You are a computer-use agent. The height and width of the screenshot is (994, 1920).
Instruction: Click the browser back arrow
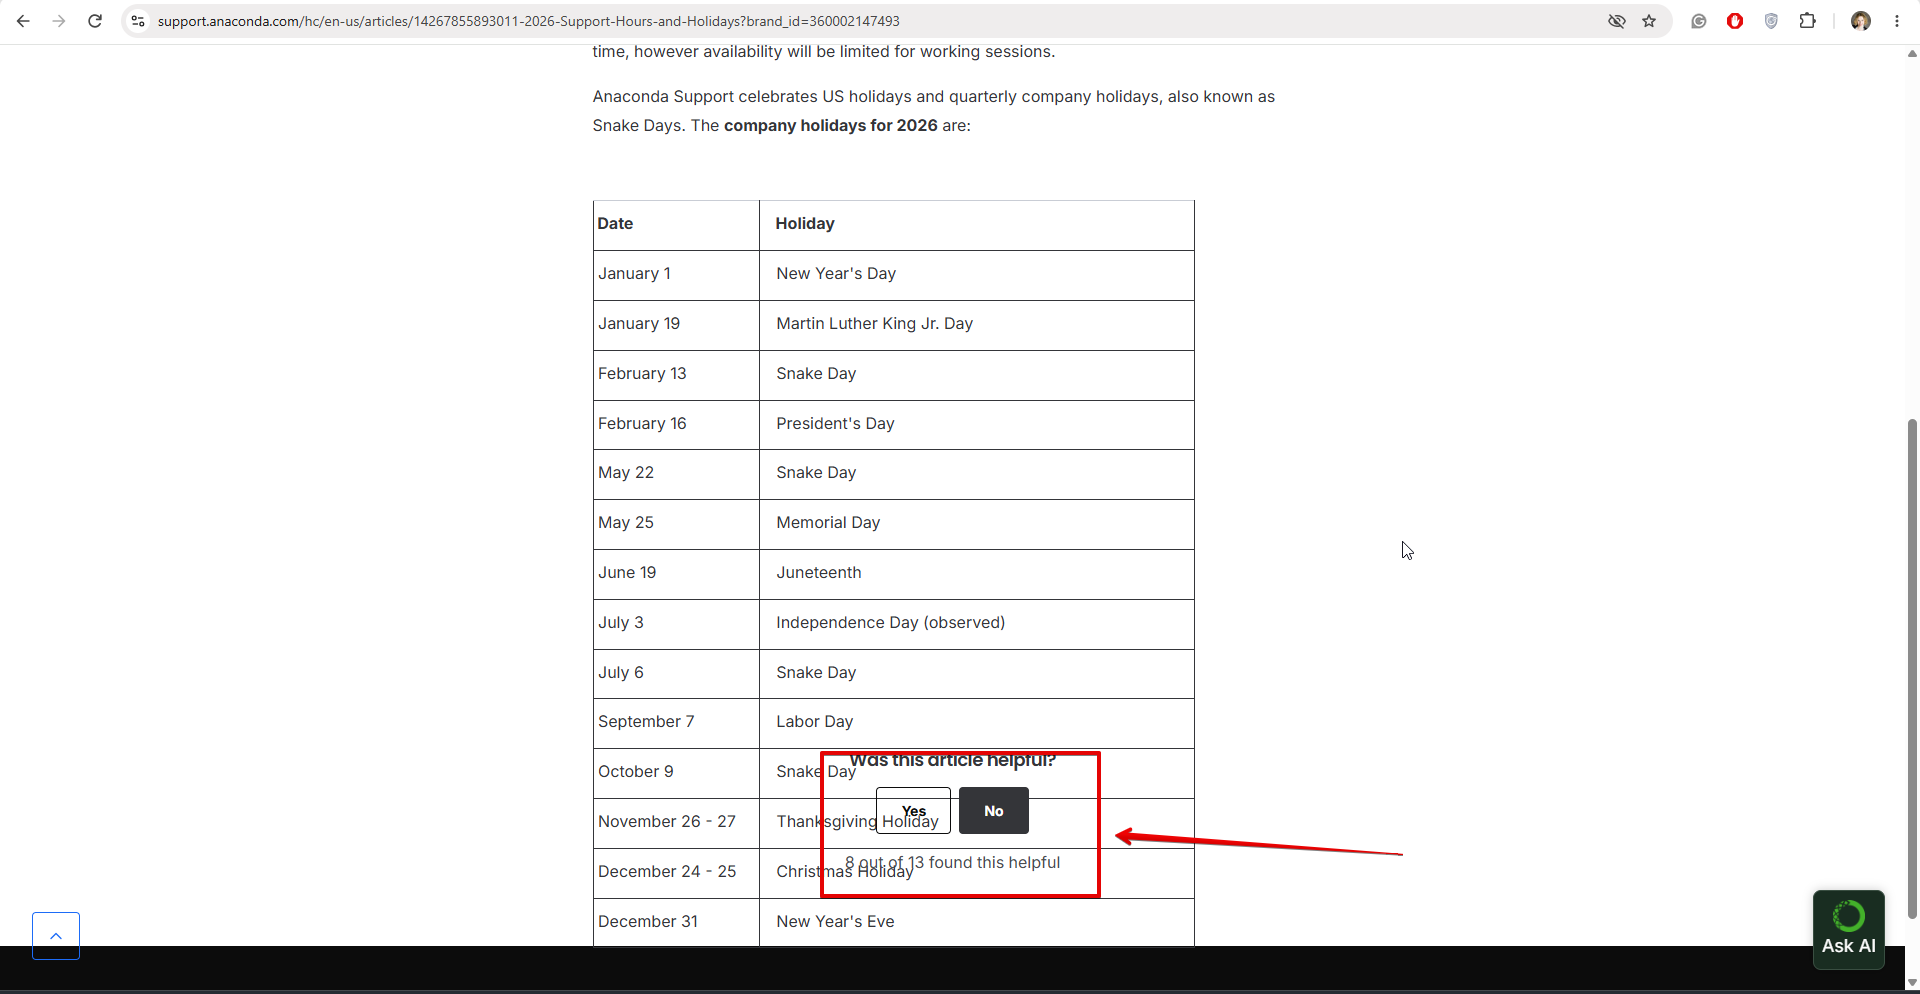point(23,21)
